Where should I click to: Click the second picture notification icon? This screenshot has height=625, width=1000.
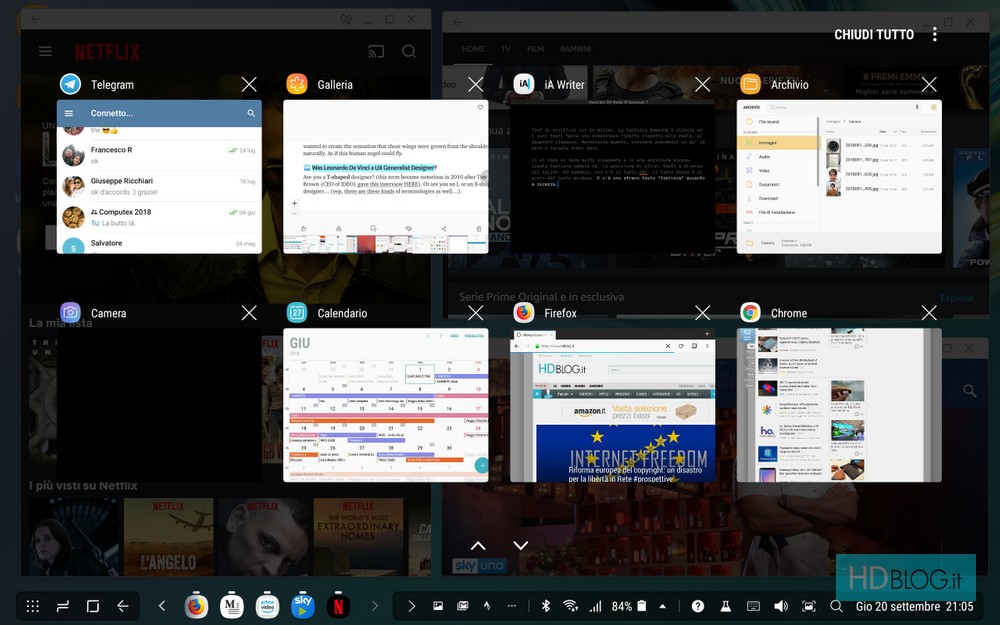tap(462, 606)
